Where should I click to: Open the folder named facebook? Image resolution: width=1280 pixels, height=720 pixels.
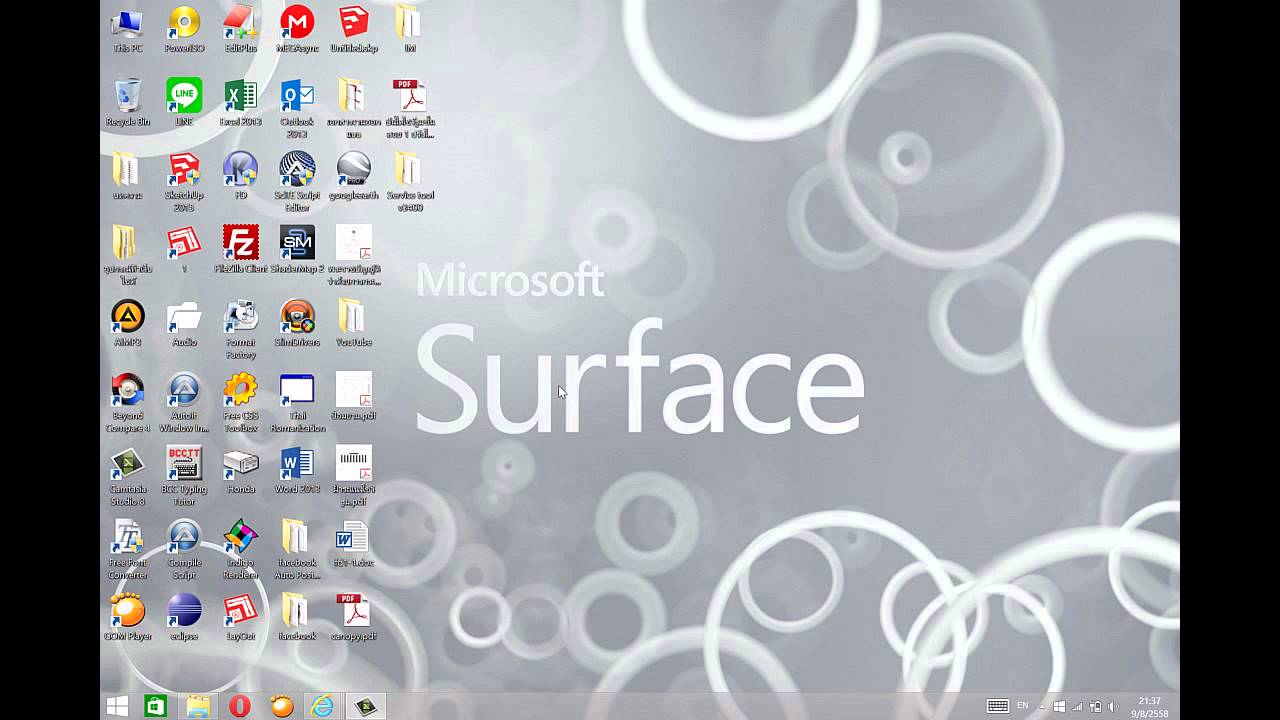(x=297, y=617)
